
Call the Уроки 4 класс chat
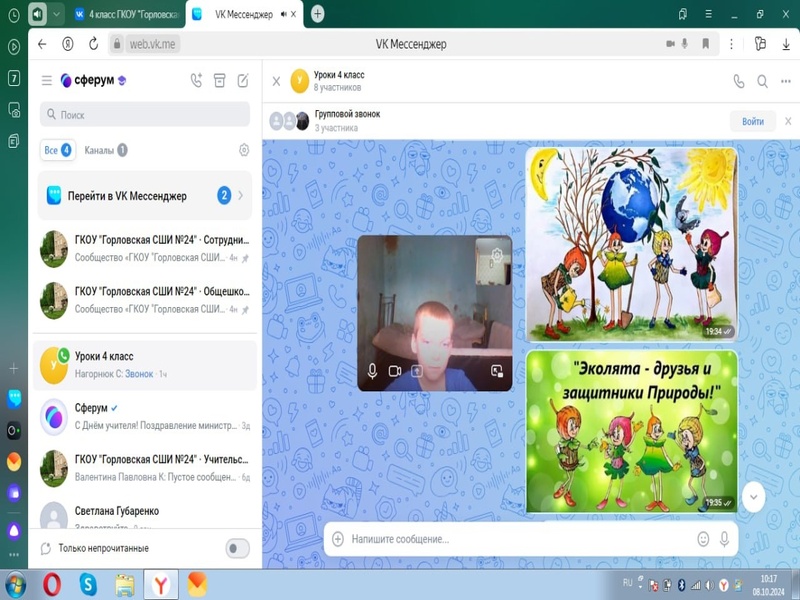coord(739,81)
